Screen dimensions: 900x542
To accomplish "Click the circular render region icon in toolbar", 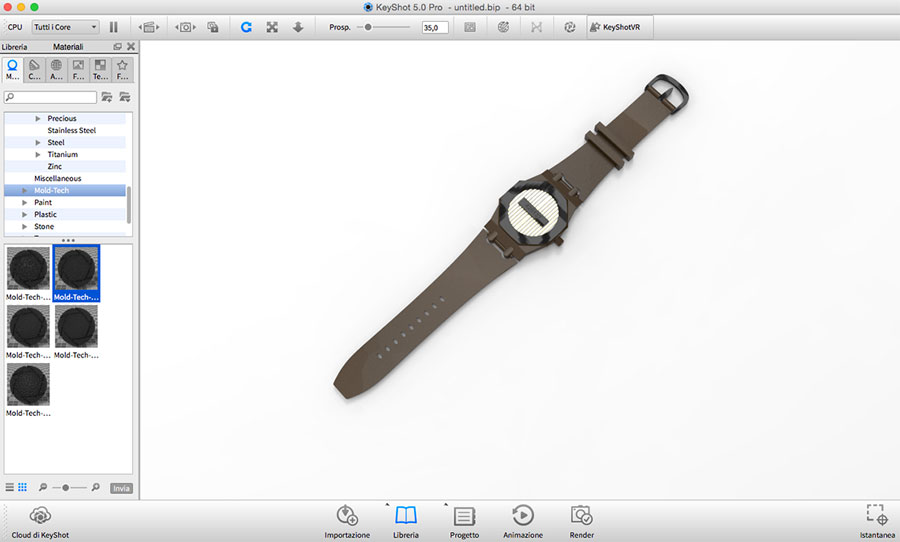I will [569, 27].
